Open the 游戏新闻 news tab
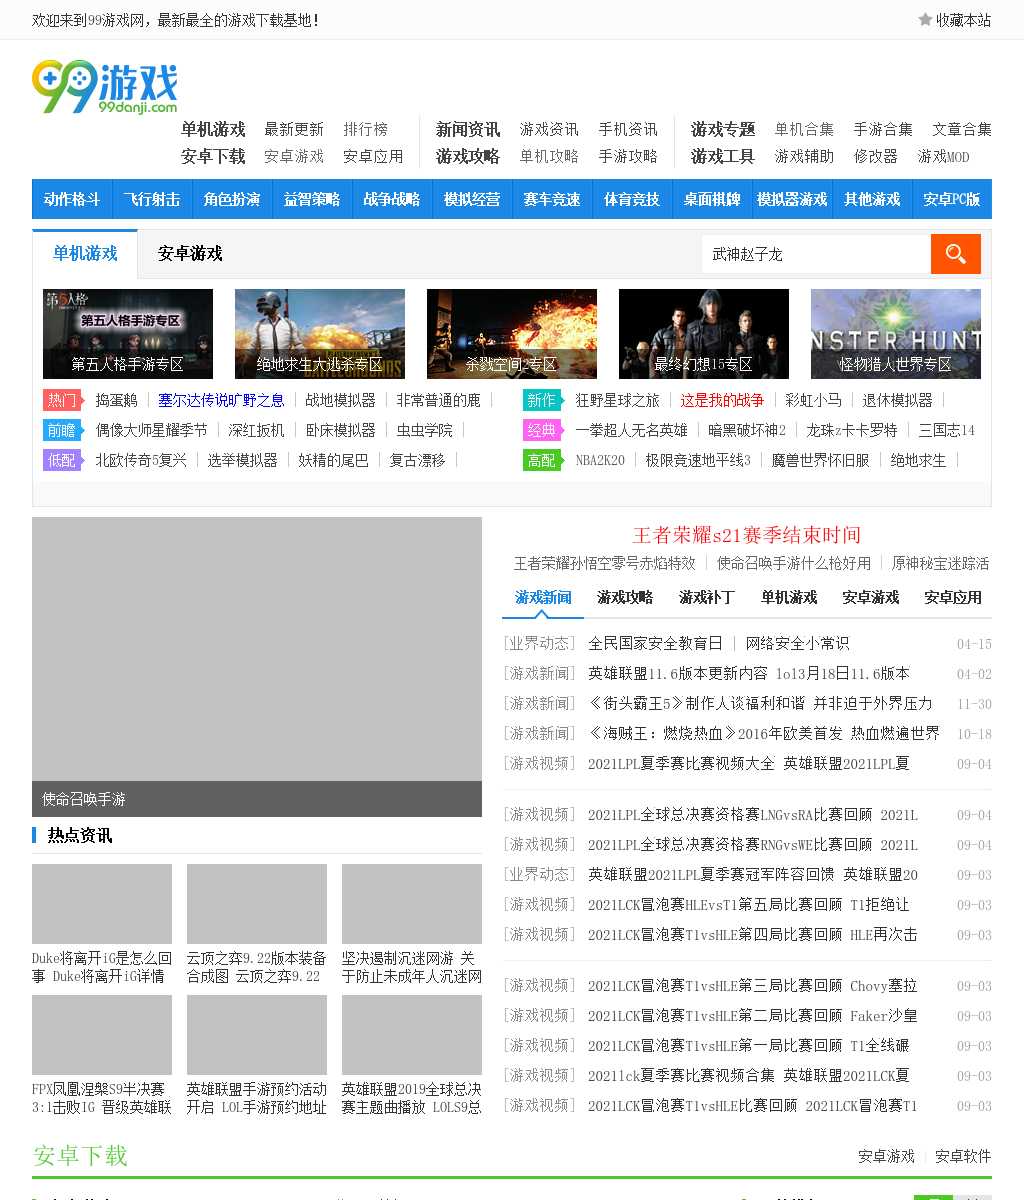Screen dimensions: 1024x1200 click(x=543, y=597)
